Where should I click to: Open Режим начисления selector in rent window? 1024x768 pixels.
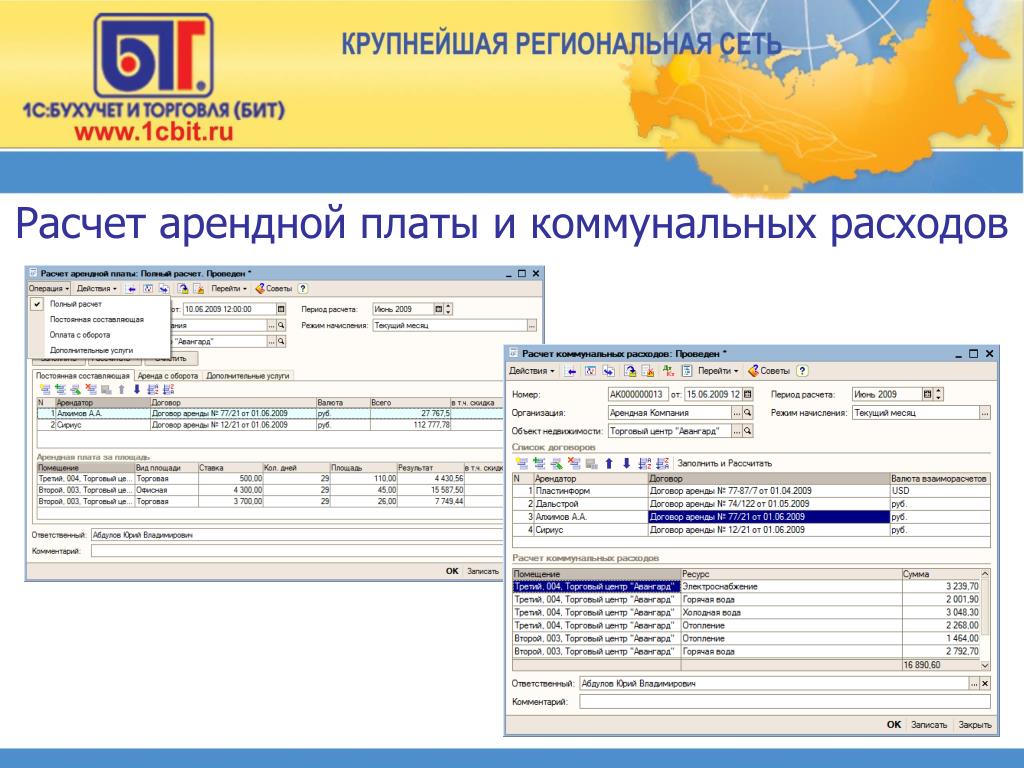(x=532, y=325)
